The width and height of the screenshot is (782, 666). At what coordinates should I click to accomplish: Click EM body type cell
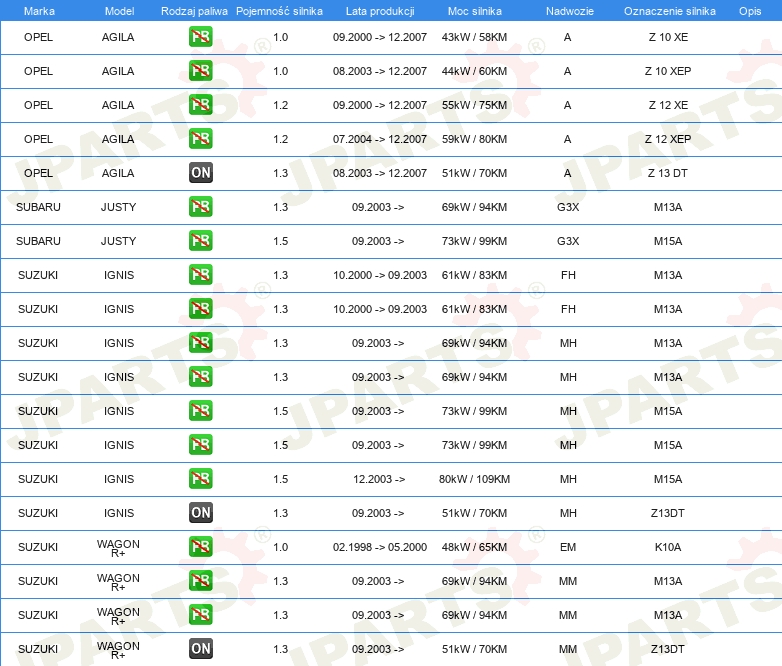[x=568, y=547]
